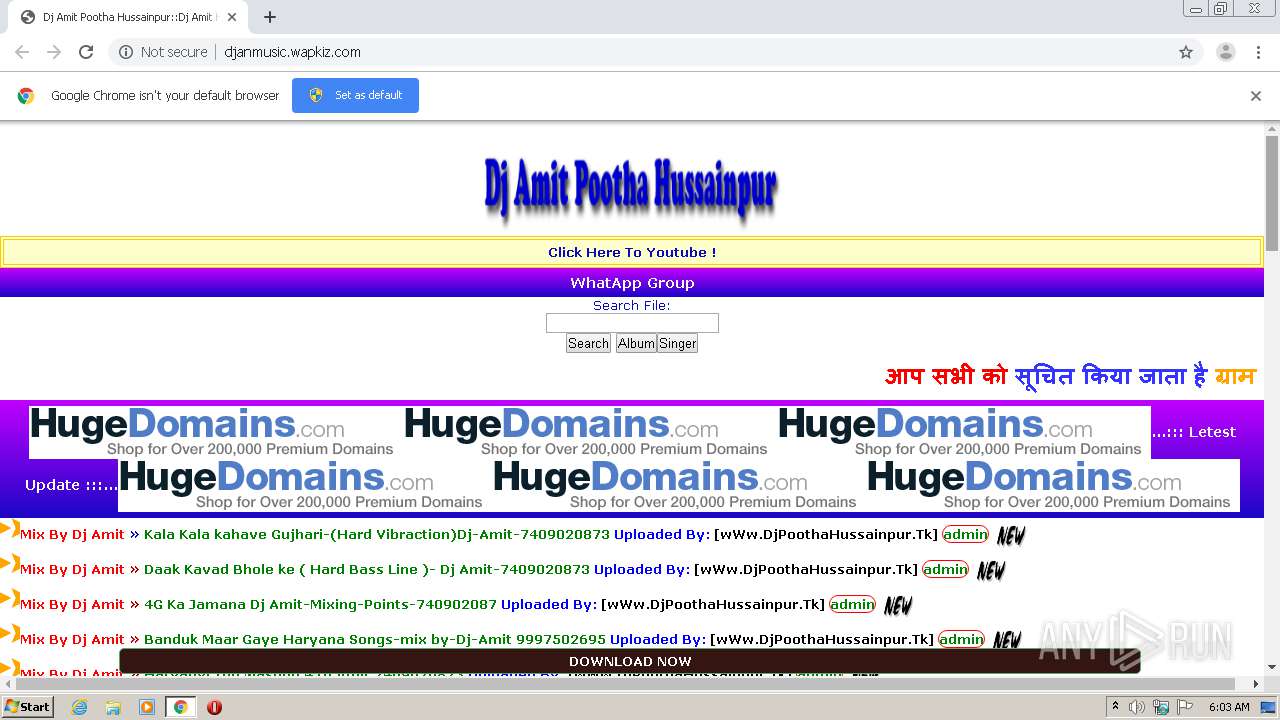Open the Windows Start menu

point(27,706)
